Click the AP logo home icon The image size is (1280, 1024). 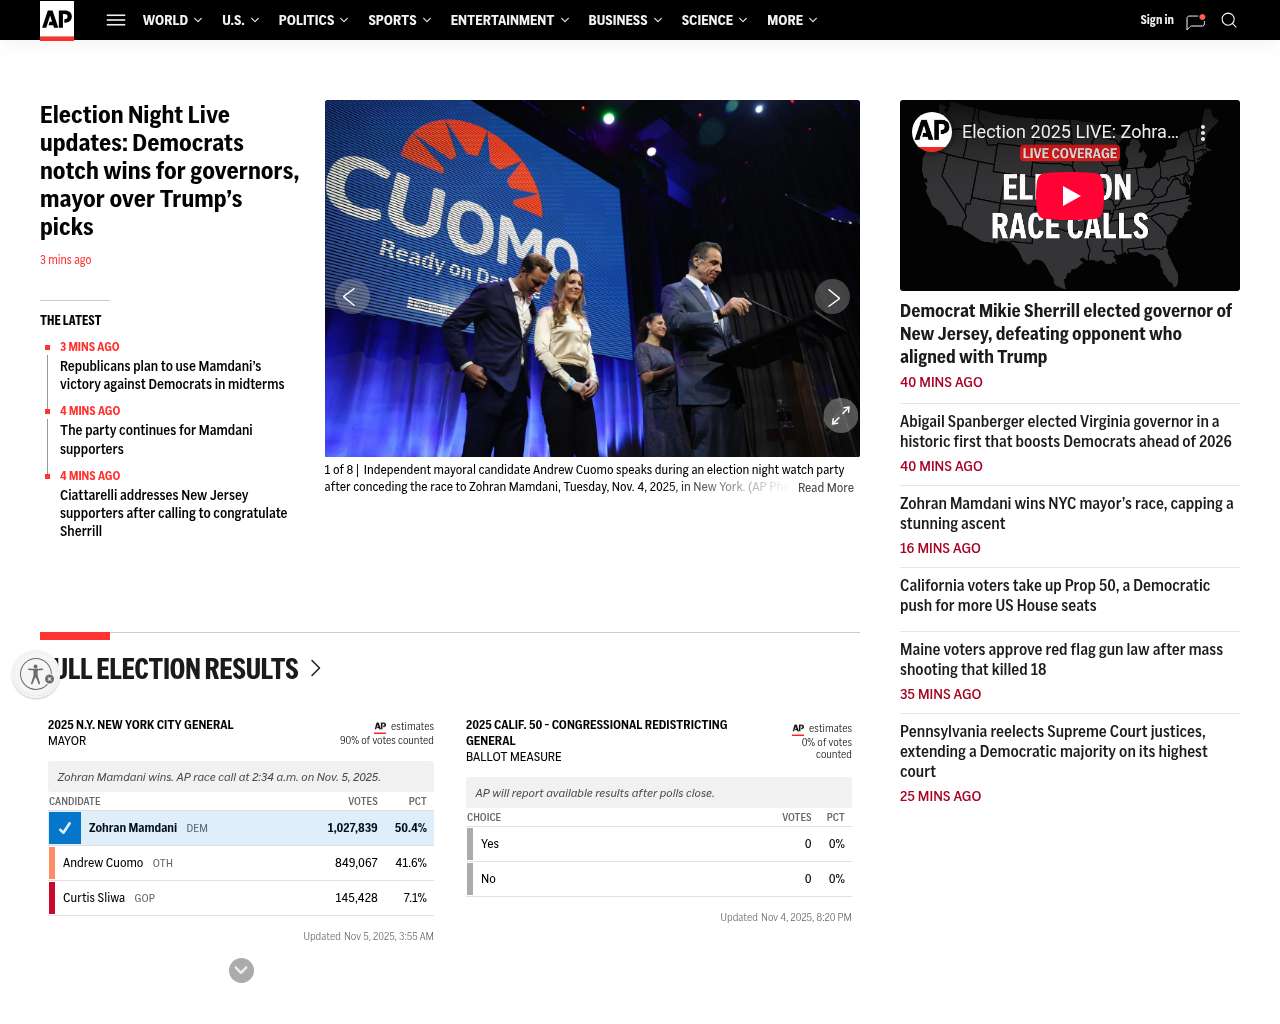click(57, 20)
